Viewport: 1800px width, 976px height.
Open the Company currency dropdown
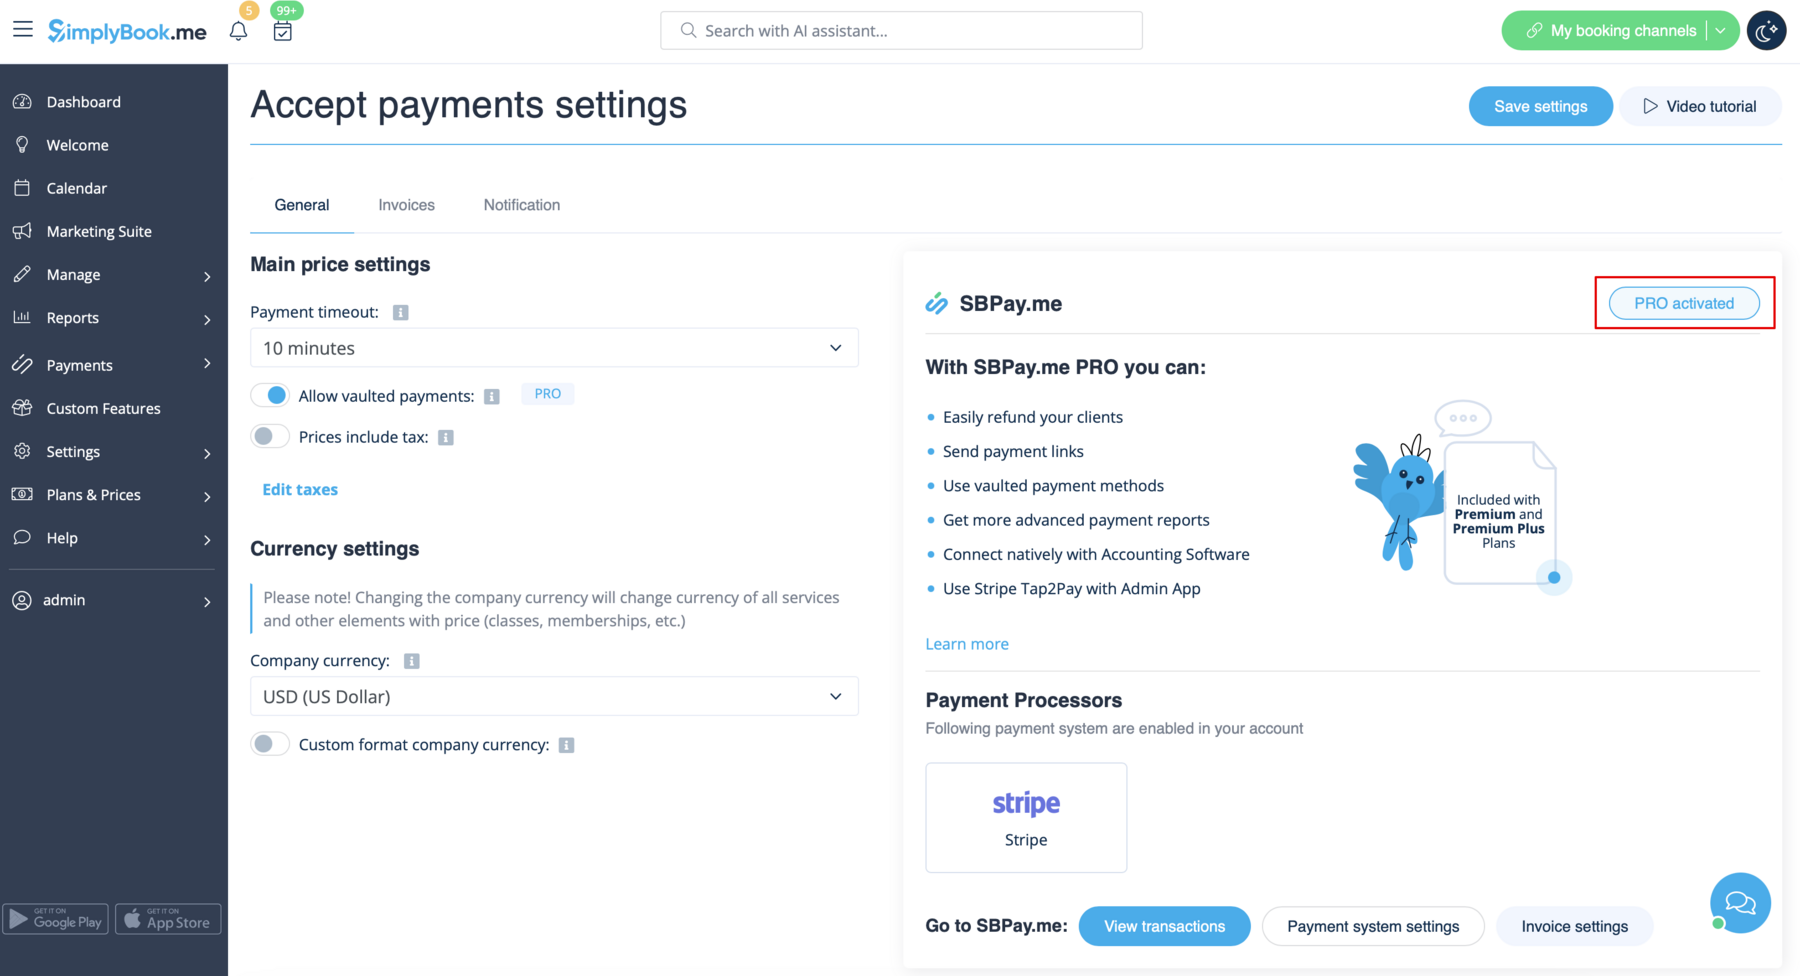pos(554,696)
